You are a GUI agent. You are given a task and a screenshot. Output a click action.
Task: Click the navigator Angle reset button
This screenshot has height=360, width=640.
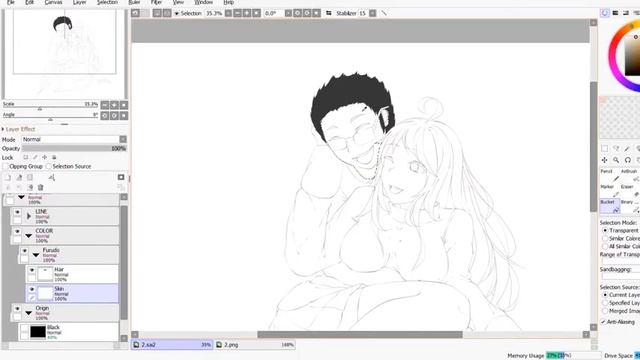point(124,116)
